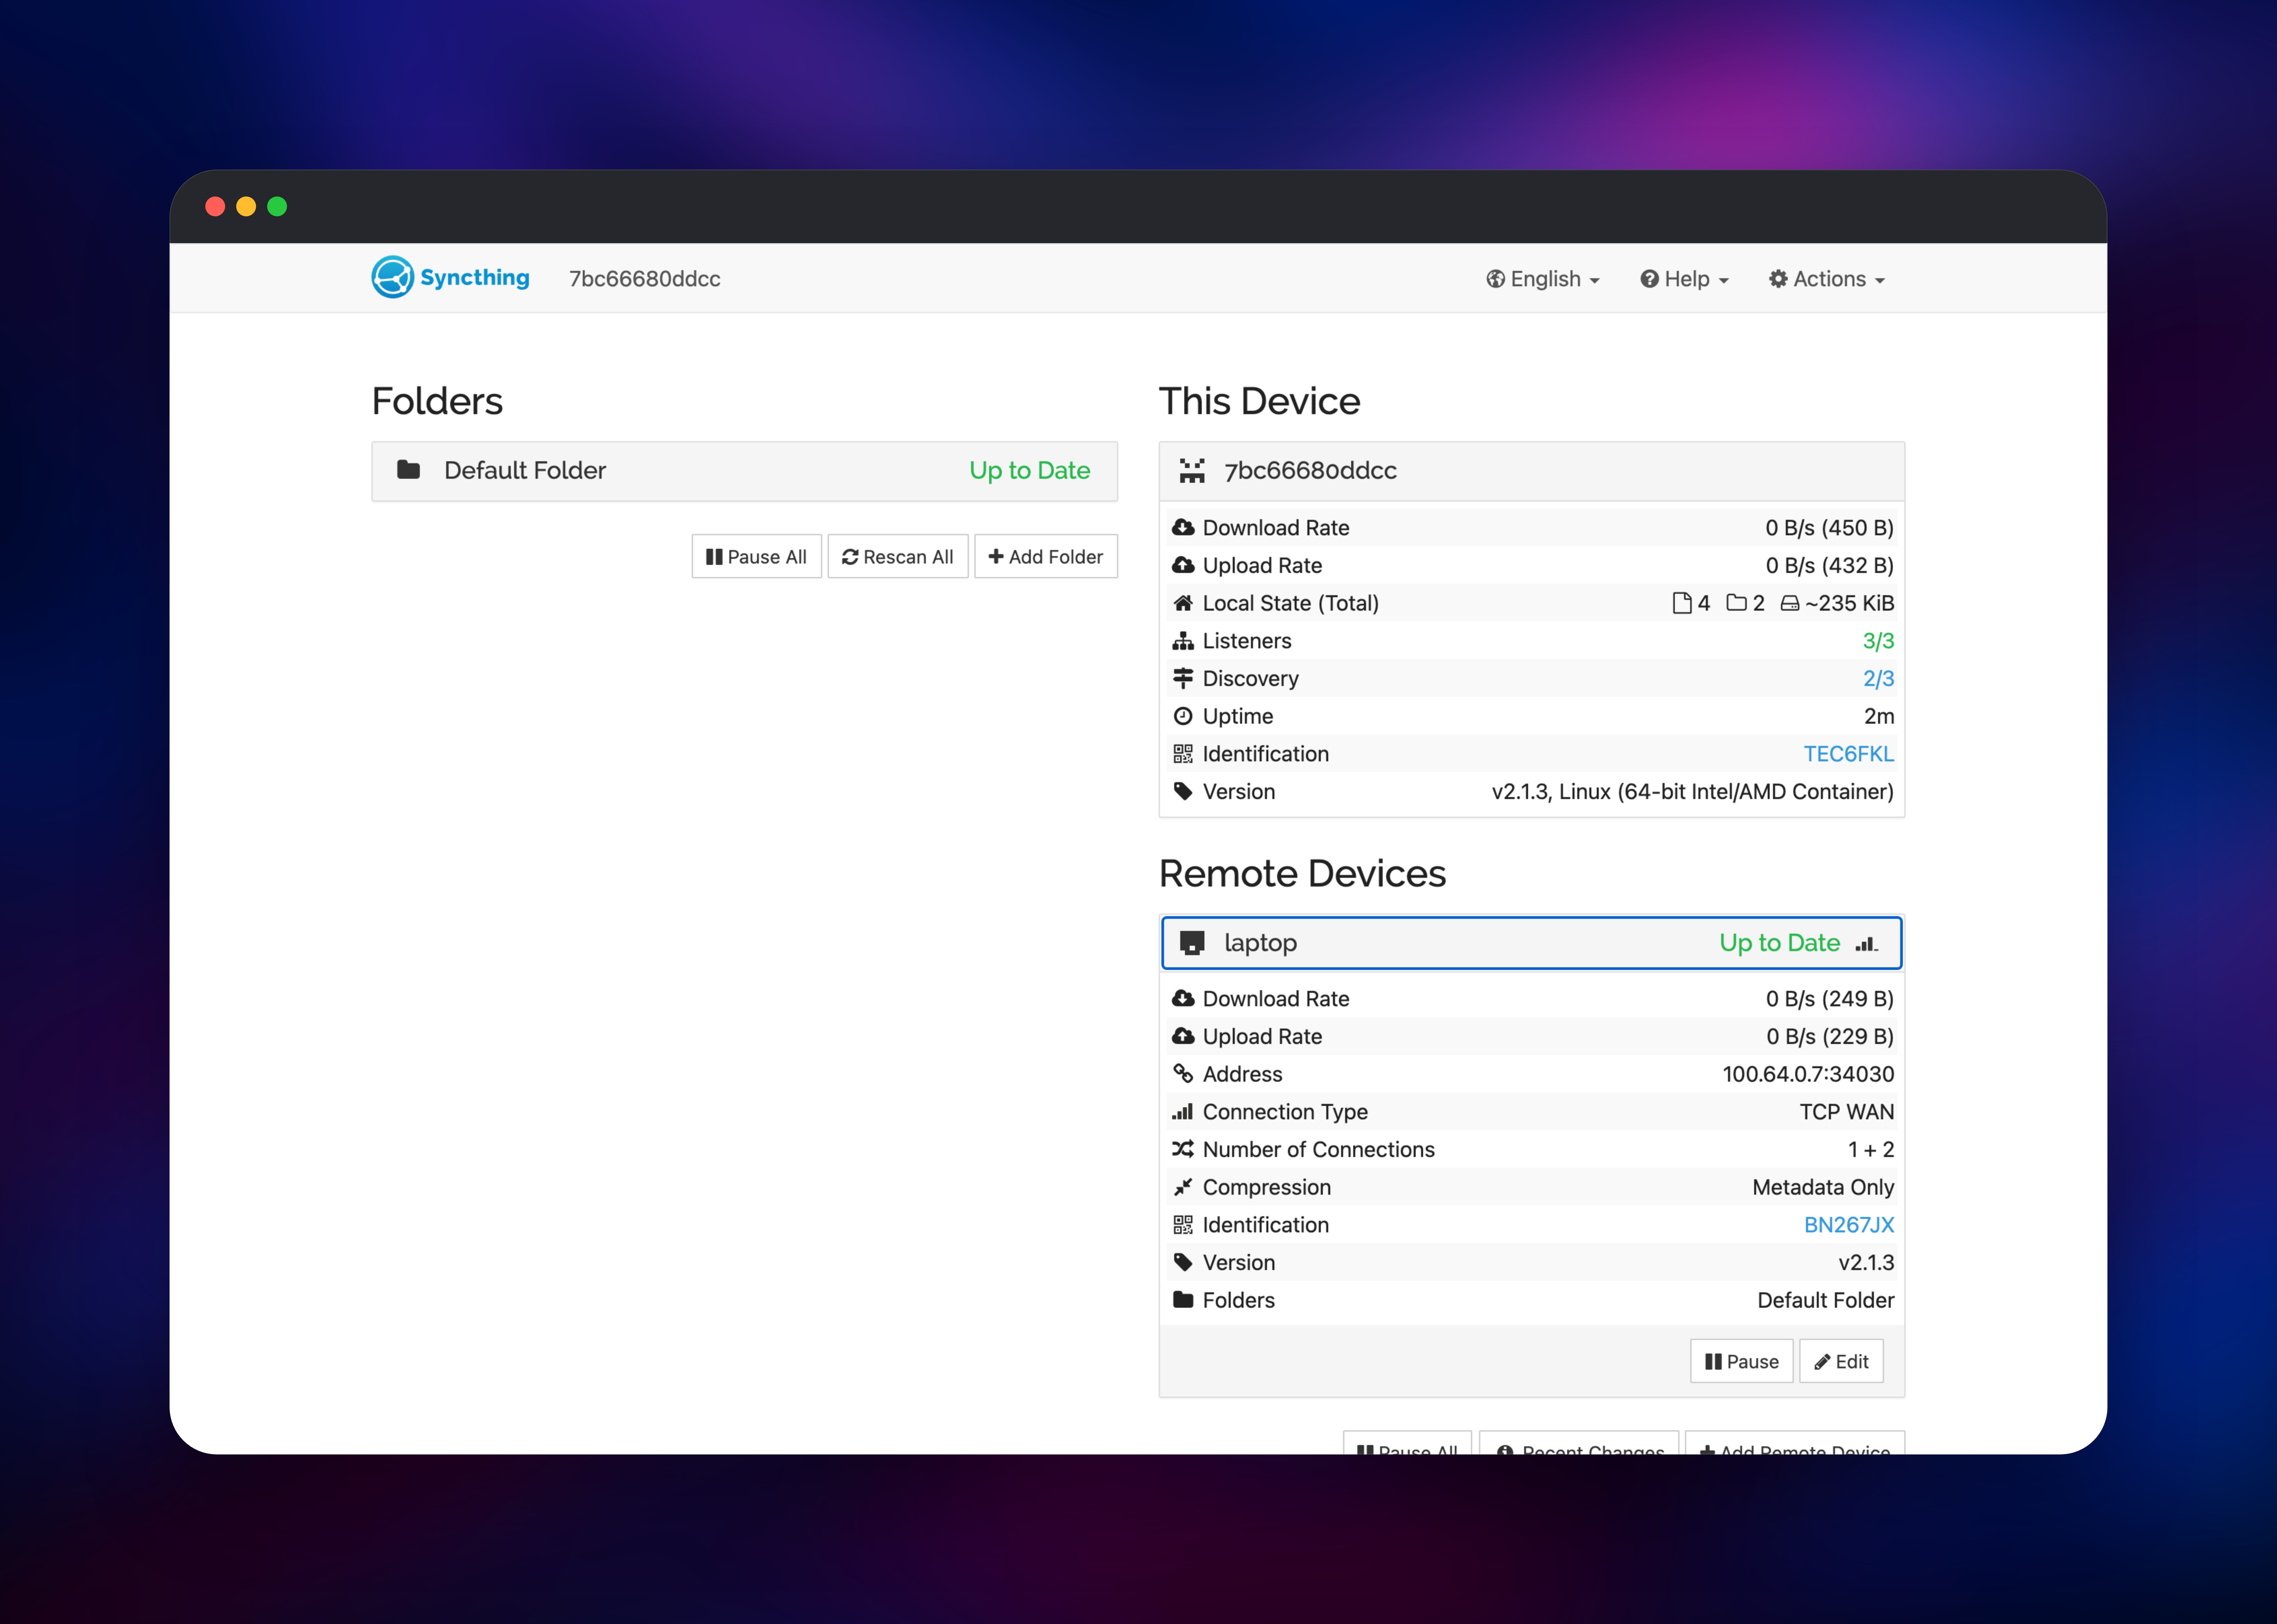The image size is (2277, 1624).
Task: Click the device name 7bc66680ddcc in the navbar
Action: (x=645, y=279)
